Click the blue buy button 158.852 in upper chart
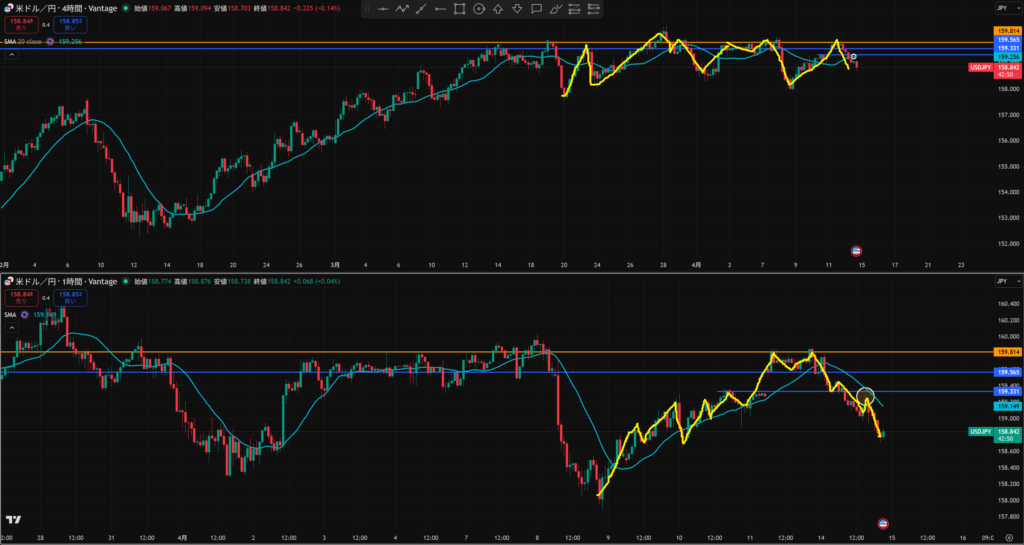This screenshot has height=545, width=1024. (x=71, y=24)
